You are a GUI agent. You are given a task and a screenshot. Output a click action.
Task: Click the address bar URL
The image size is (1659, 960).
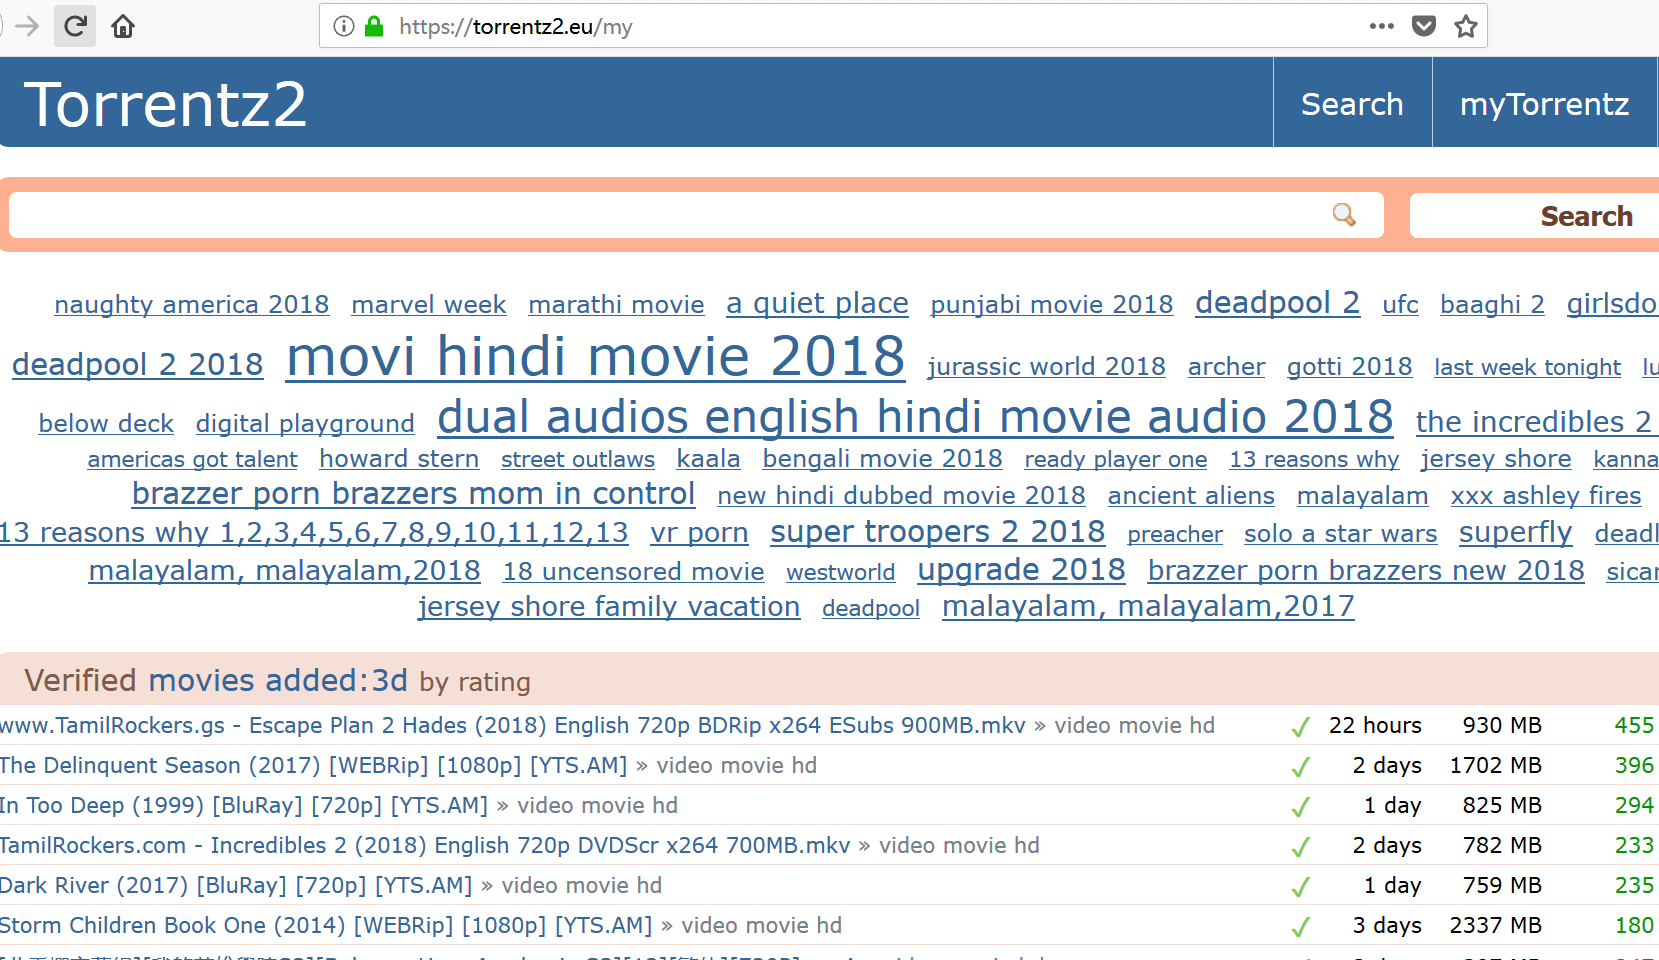coord(515,27)
